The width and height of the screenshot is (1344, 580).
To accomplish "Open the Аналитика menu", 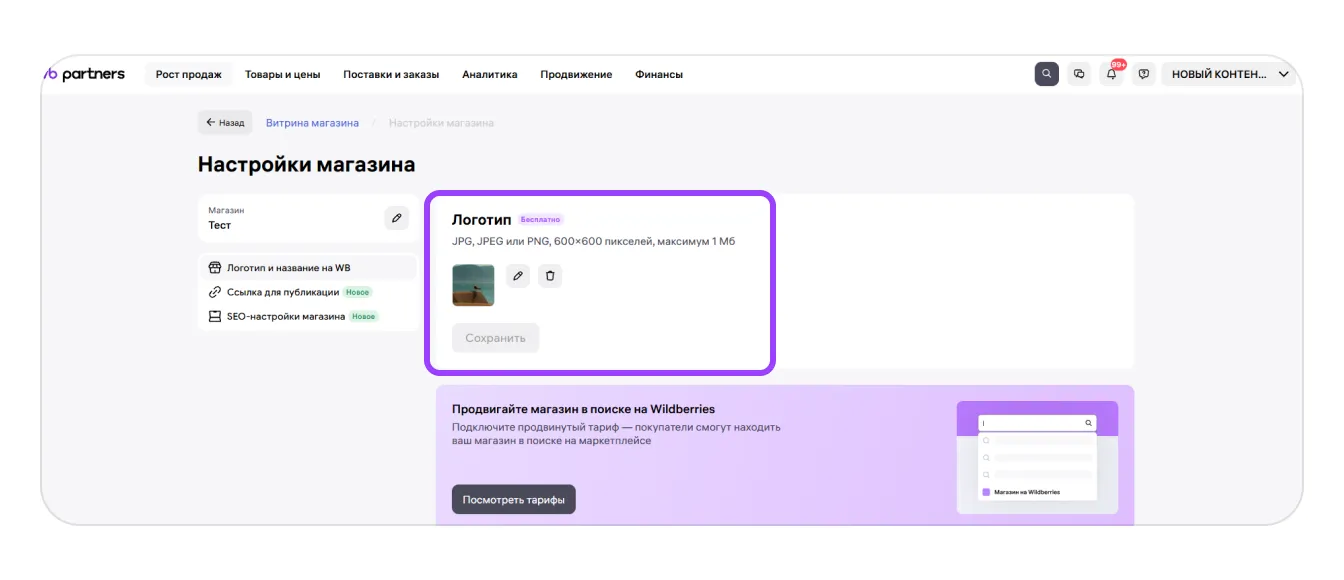I will (490, 74).
